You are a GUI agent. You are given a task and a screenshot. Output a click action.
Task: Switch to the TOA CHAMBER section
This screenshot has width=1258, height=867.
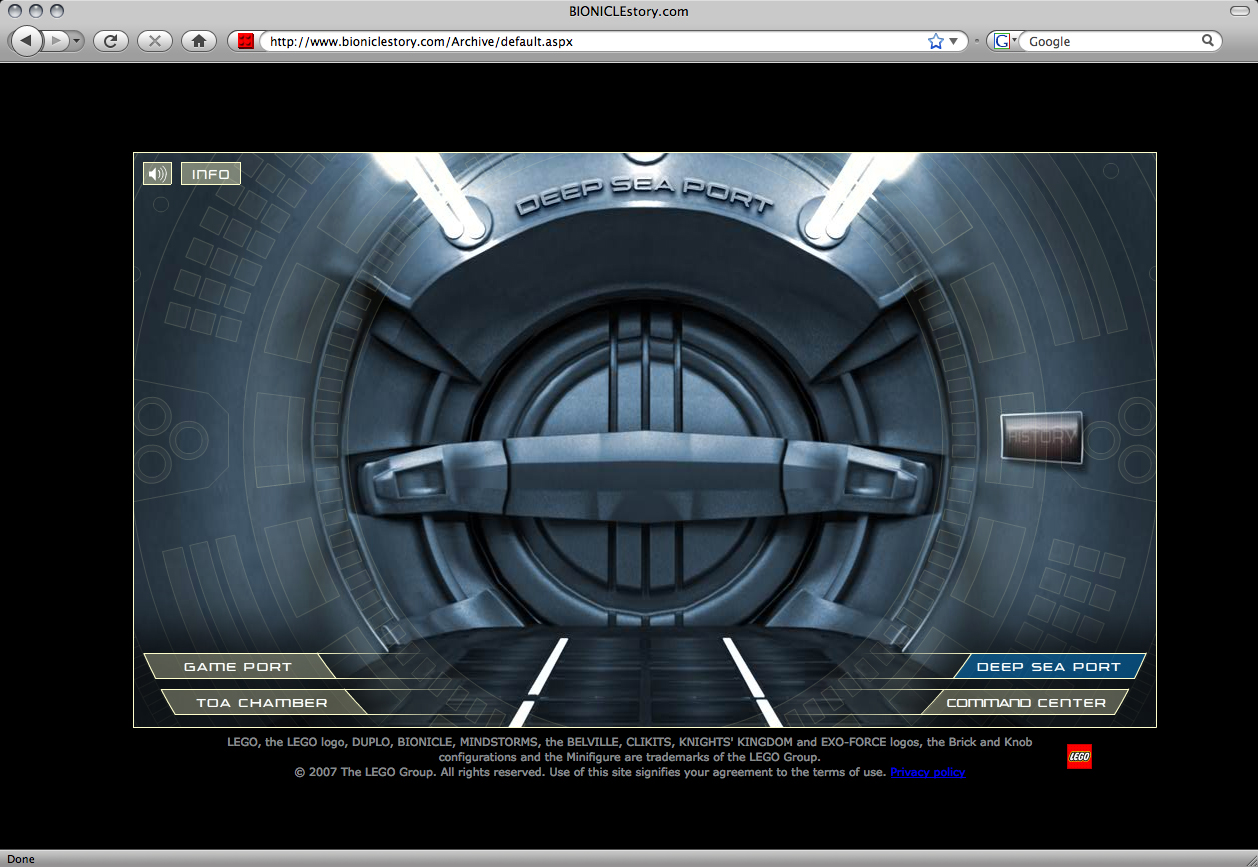tap(261, 703)
